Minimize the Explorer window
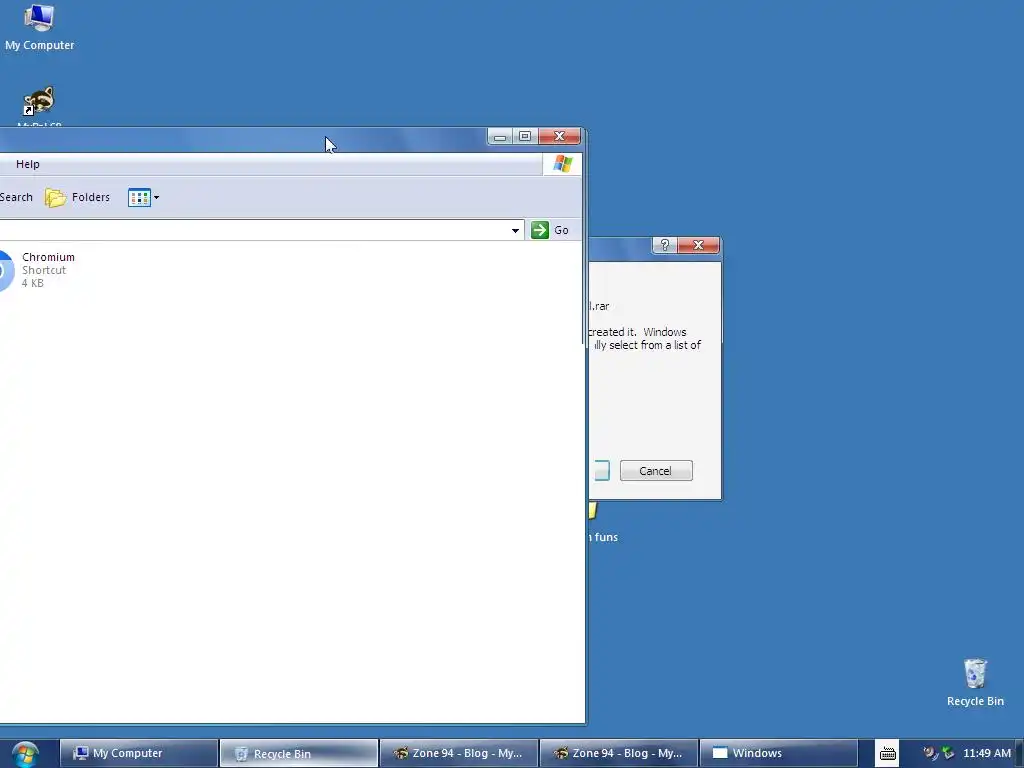Screen dimensions: 1024x768 click(x=500, y=136)
